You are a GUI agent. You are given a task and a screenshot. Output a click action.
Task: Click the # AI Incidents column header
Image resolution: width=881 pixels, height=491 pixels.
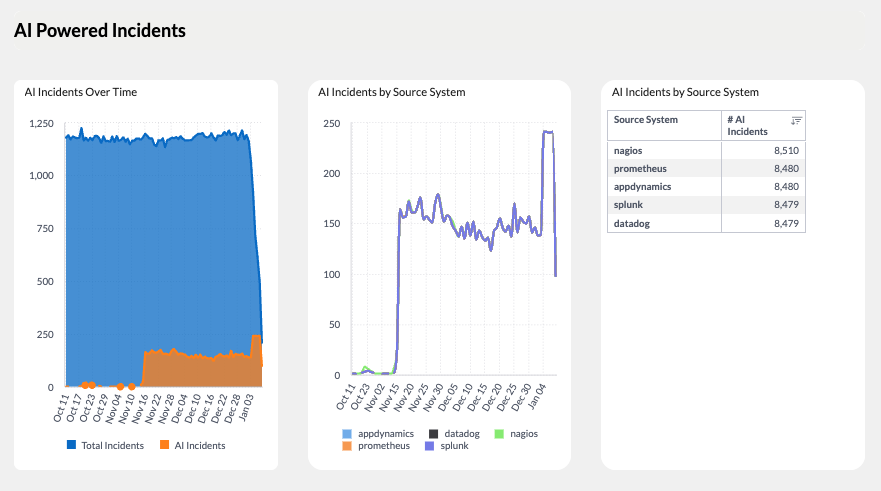[763, 125]
